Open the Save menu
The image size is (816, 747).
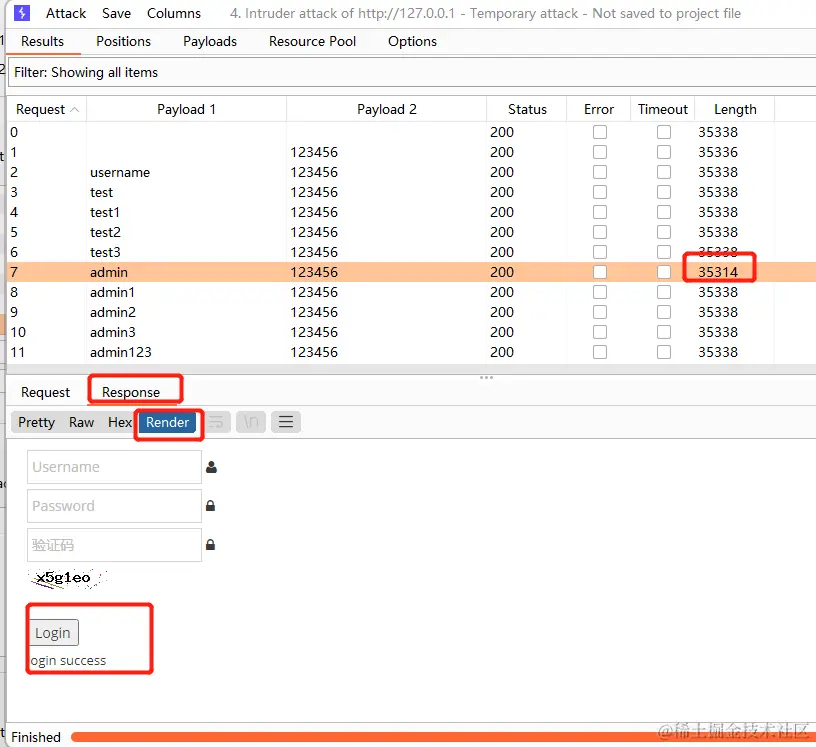click(x=116, y=13)
